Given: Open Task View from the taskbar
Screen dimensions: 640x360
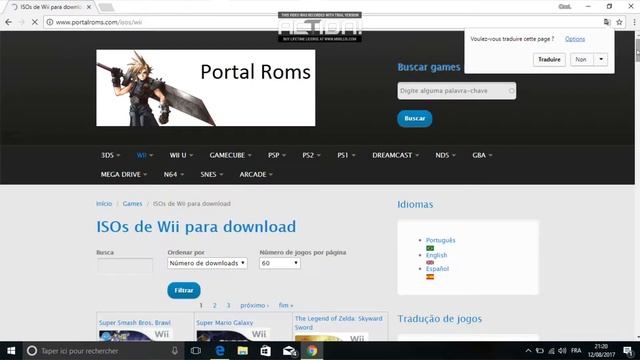Looking at the screenshot, I should point(196,351).
